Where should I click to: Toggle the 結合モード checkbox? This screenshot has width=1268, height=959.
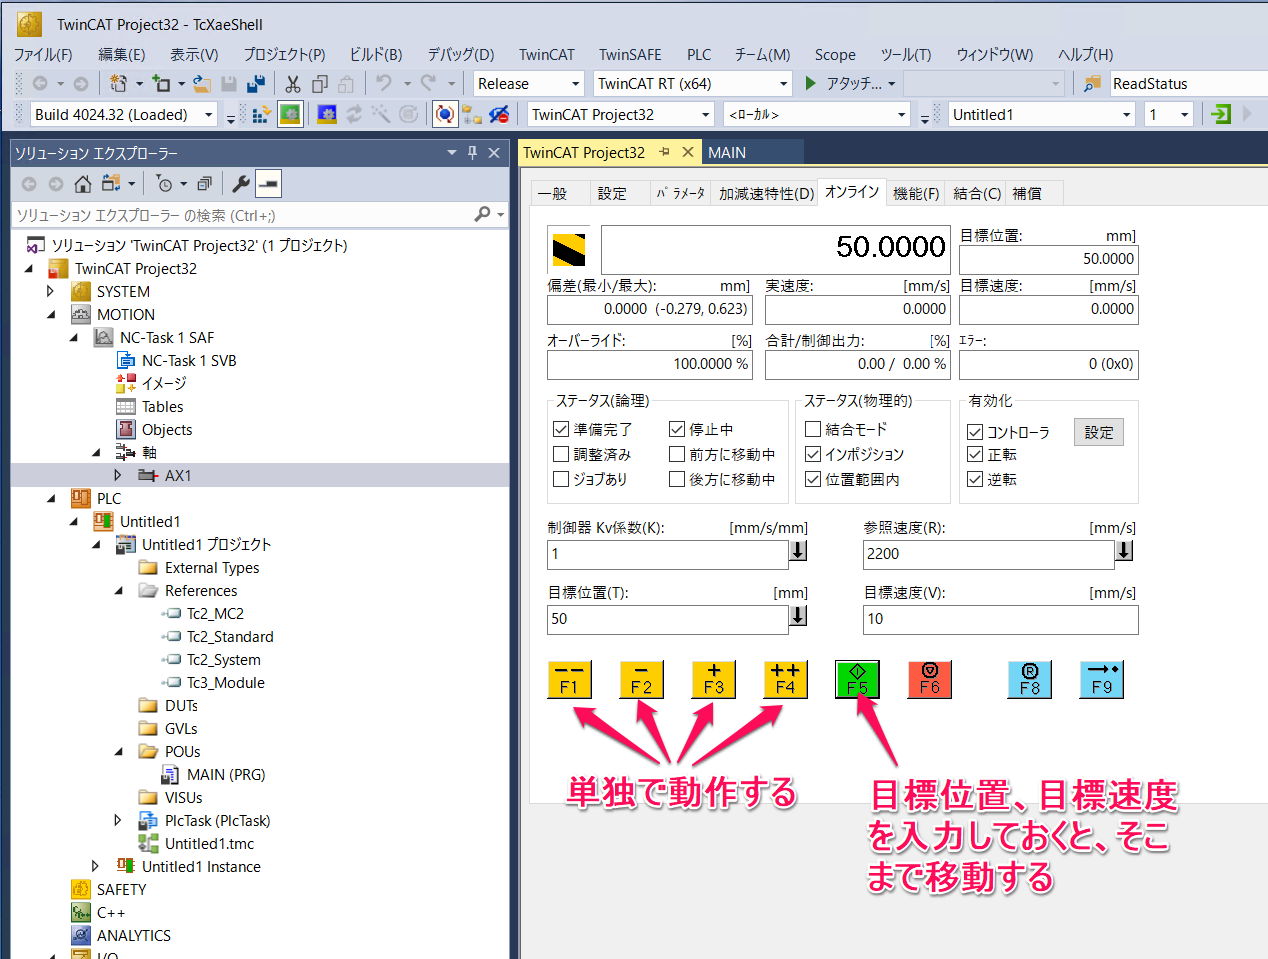pyautogui.click(x=813, y=429)
